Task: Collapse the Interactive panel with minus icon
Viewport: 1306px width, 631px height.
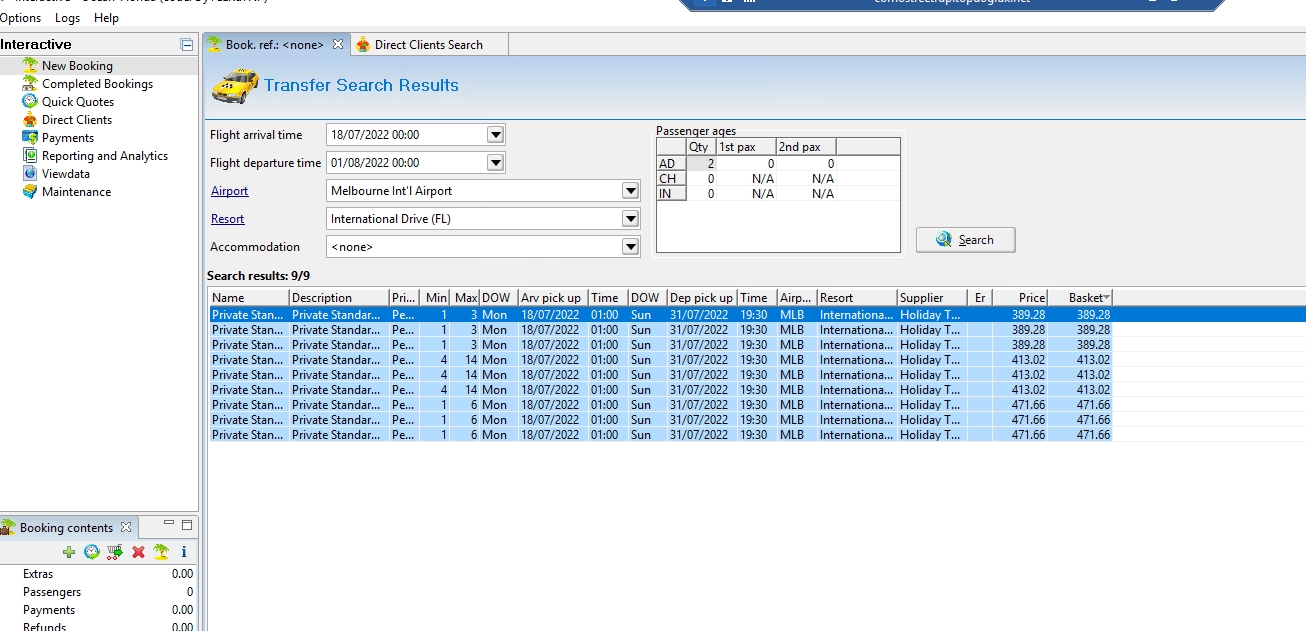Action: tap(186, 45)
